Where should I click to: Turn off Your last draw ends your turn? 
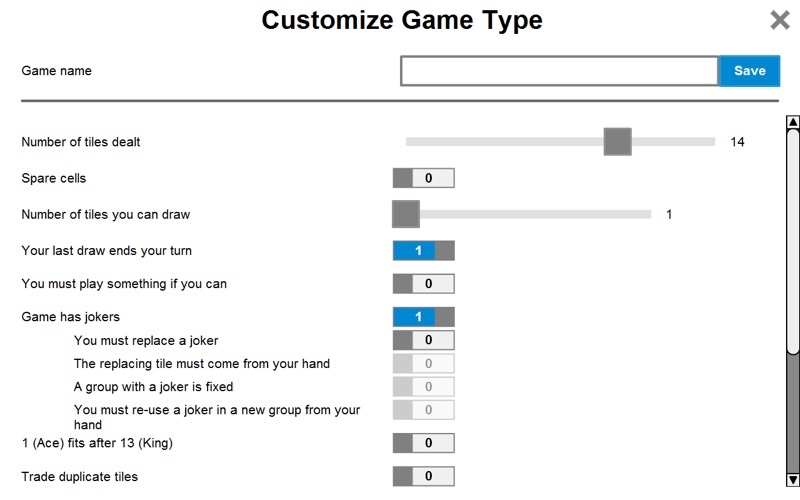424,250
